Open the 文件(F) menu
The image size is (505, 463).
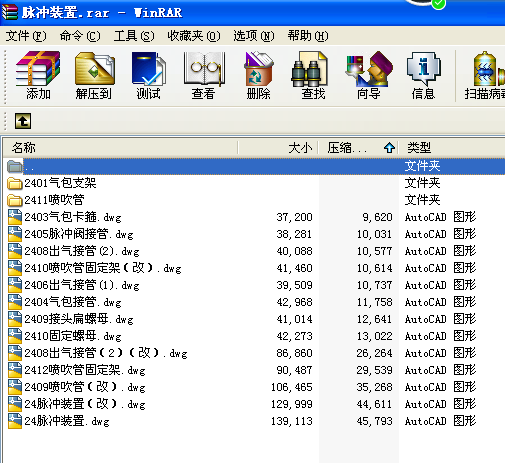[x=26, y=36]
